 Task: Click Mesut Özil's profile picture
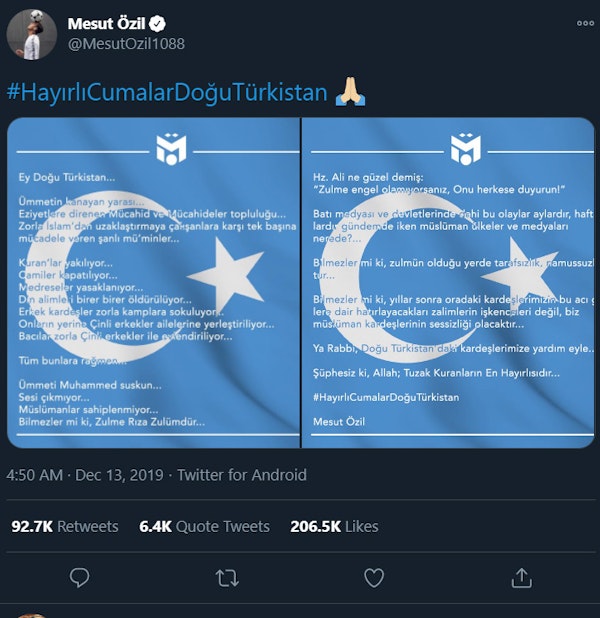pyautogui.click(x=32, y=35)
